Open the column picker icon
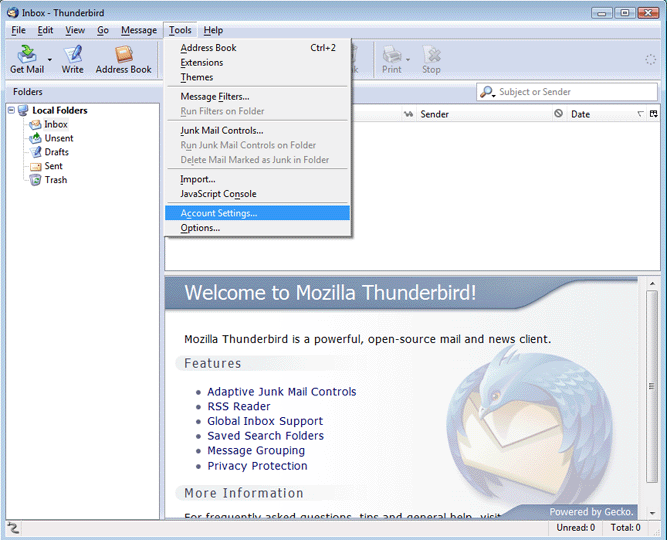 [x=653, y=114]
